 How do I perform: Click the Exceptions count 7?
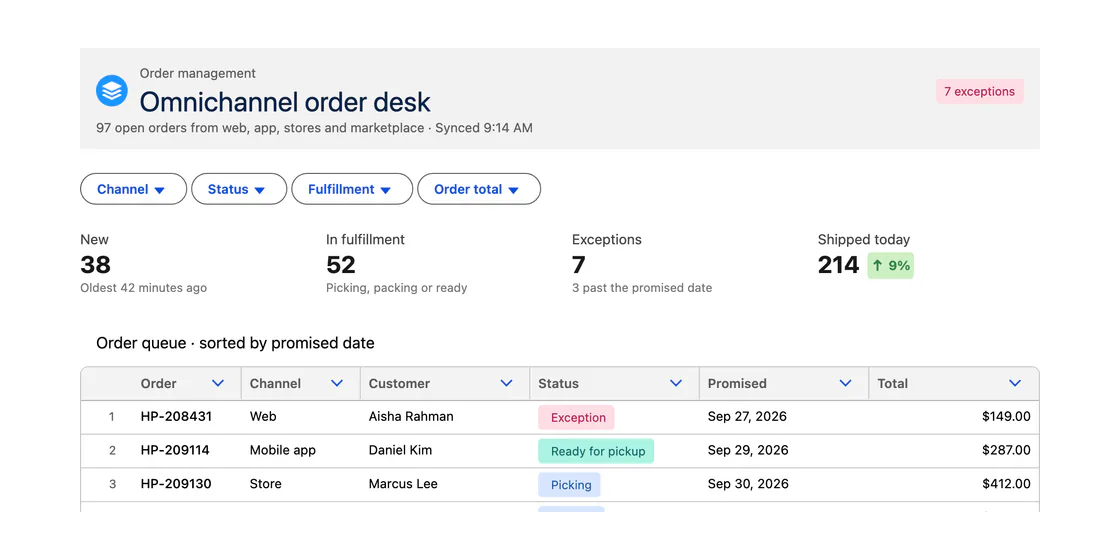coord(579,265)
